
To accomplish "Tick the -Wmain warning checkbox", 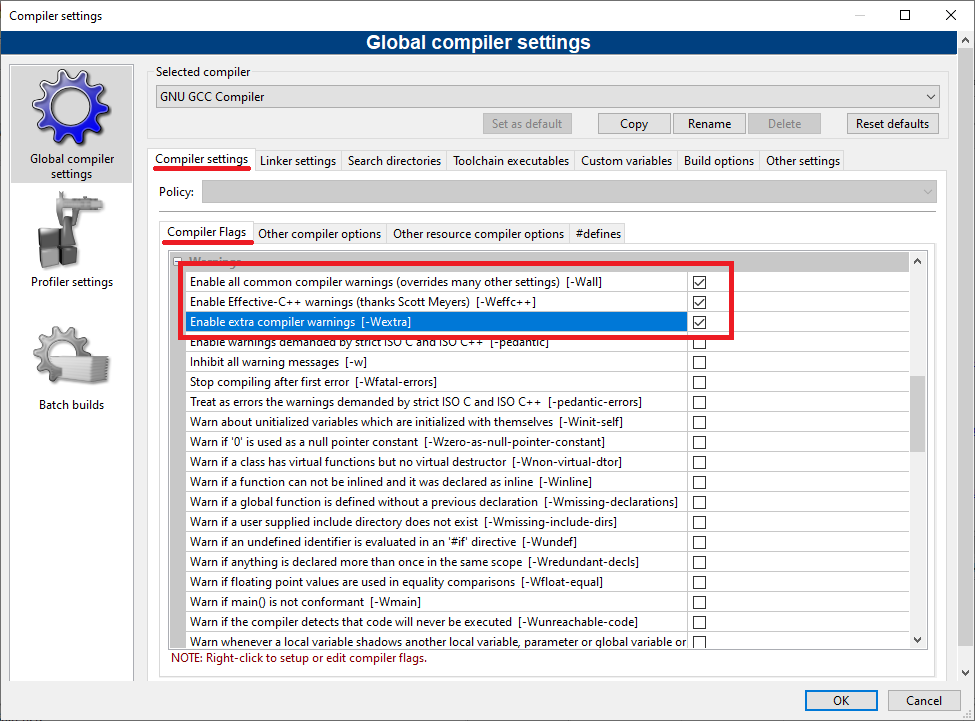I will click(699, 602).
